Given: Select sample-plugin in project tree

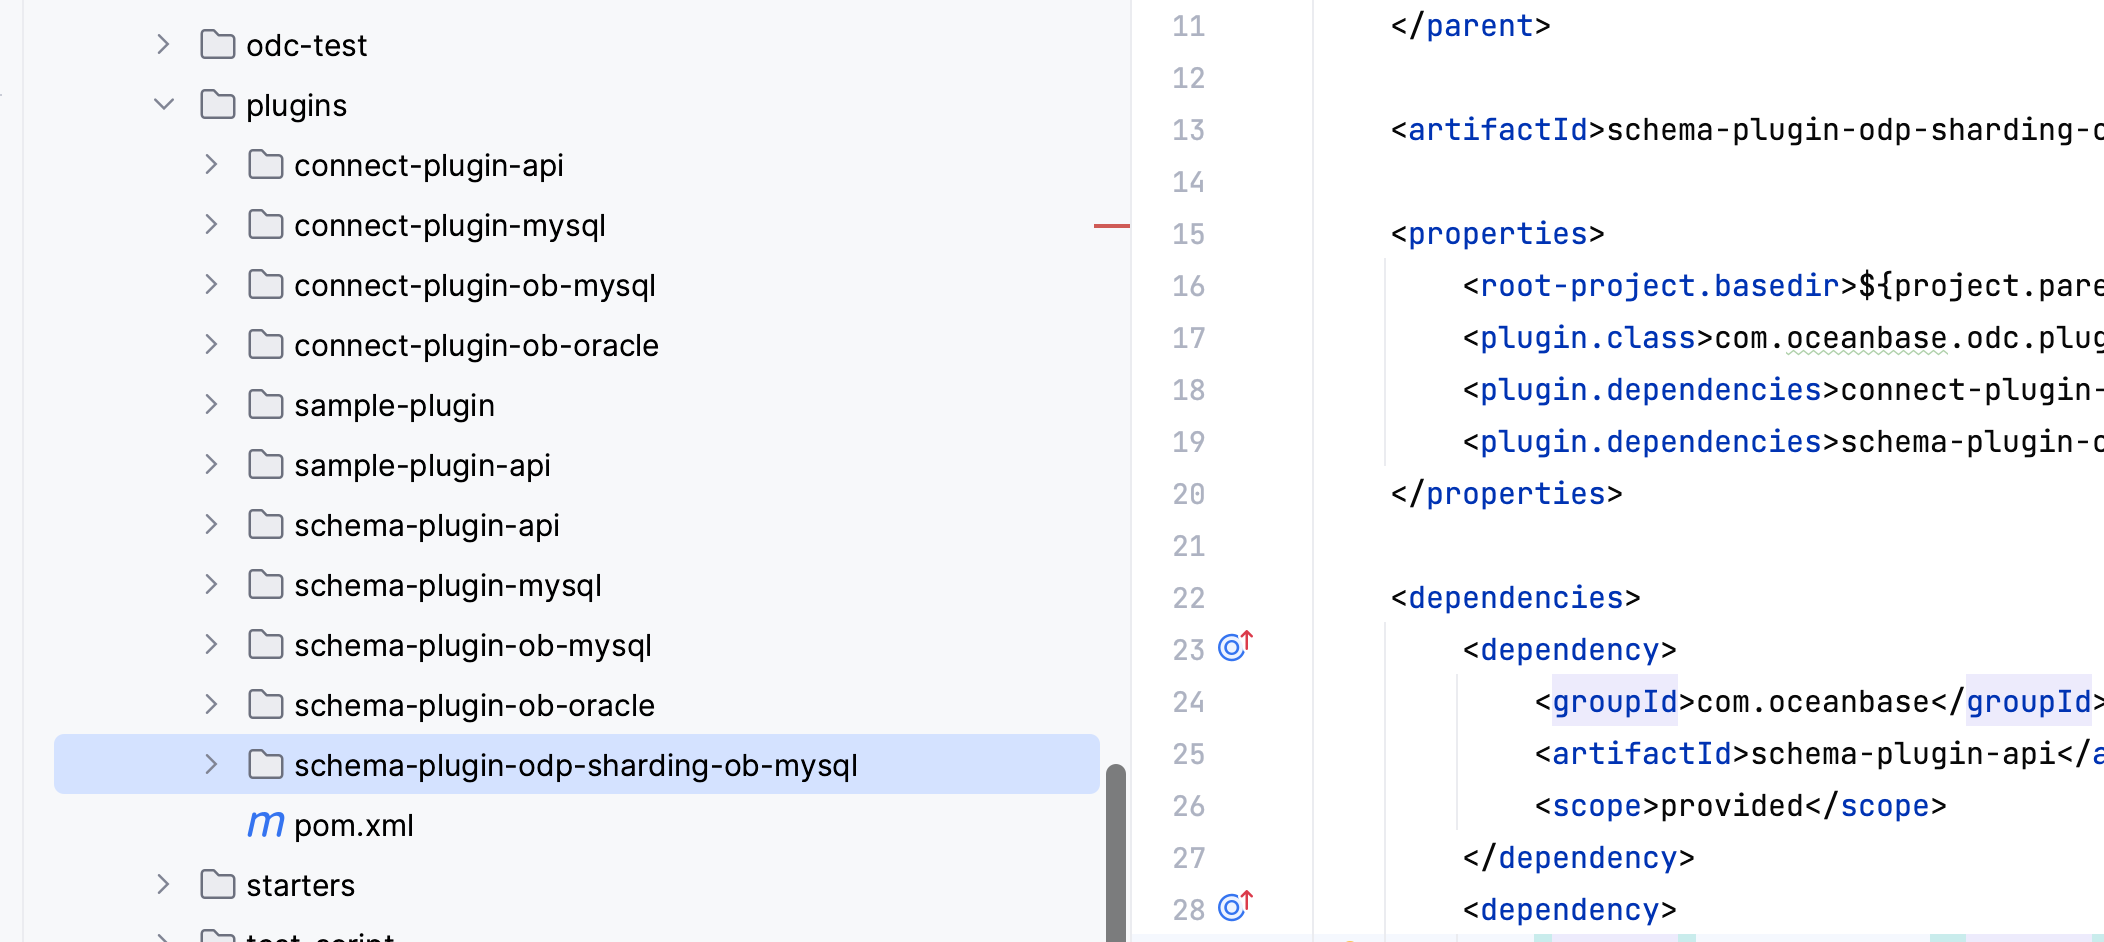Looking at the screenshot, I should pos(394,406).
